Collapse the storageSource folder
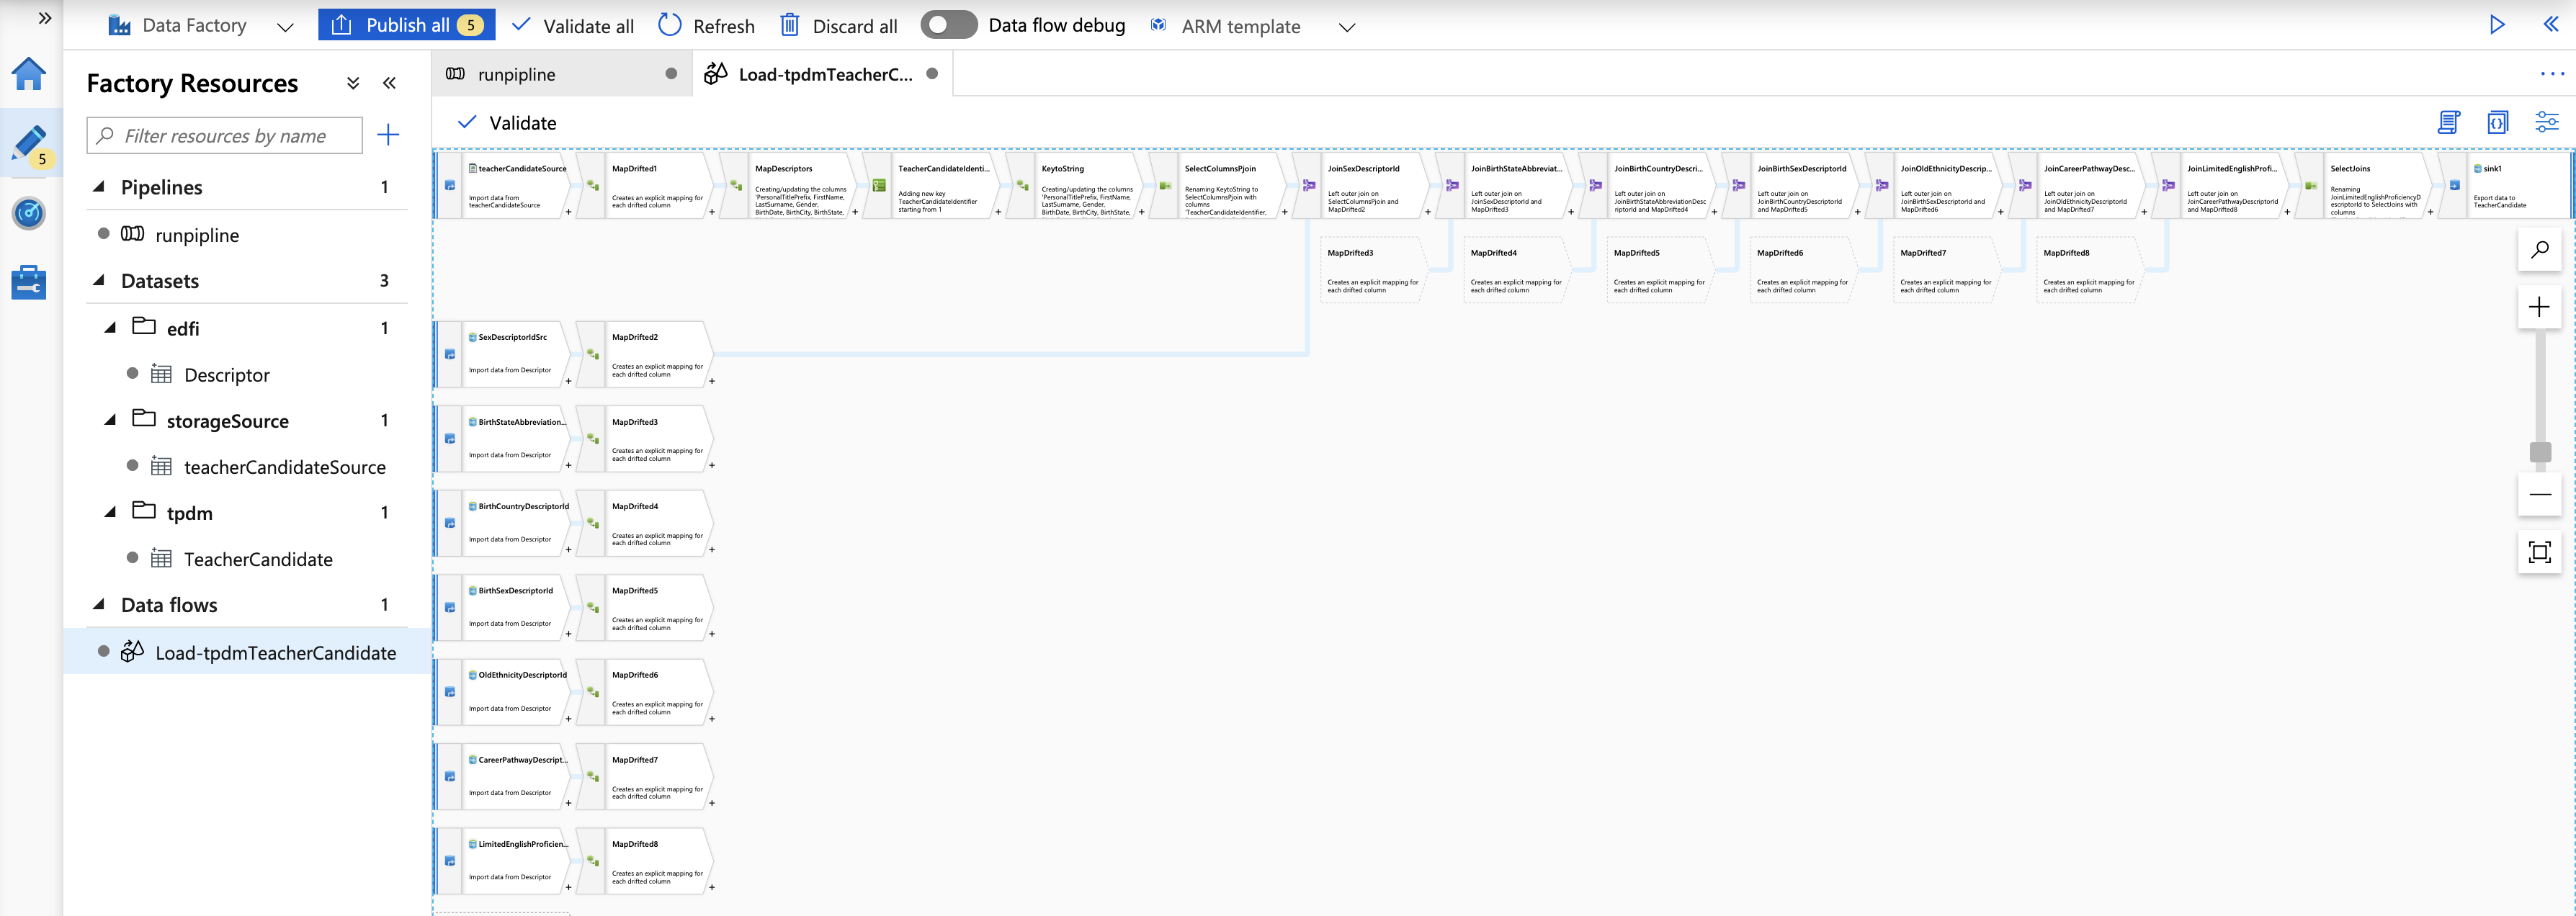The height and width of the screenshot is (916, 2576). pyautogui.click(x=111, y=420)
